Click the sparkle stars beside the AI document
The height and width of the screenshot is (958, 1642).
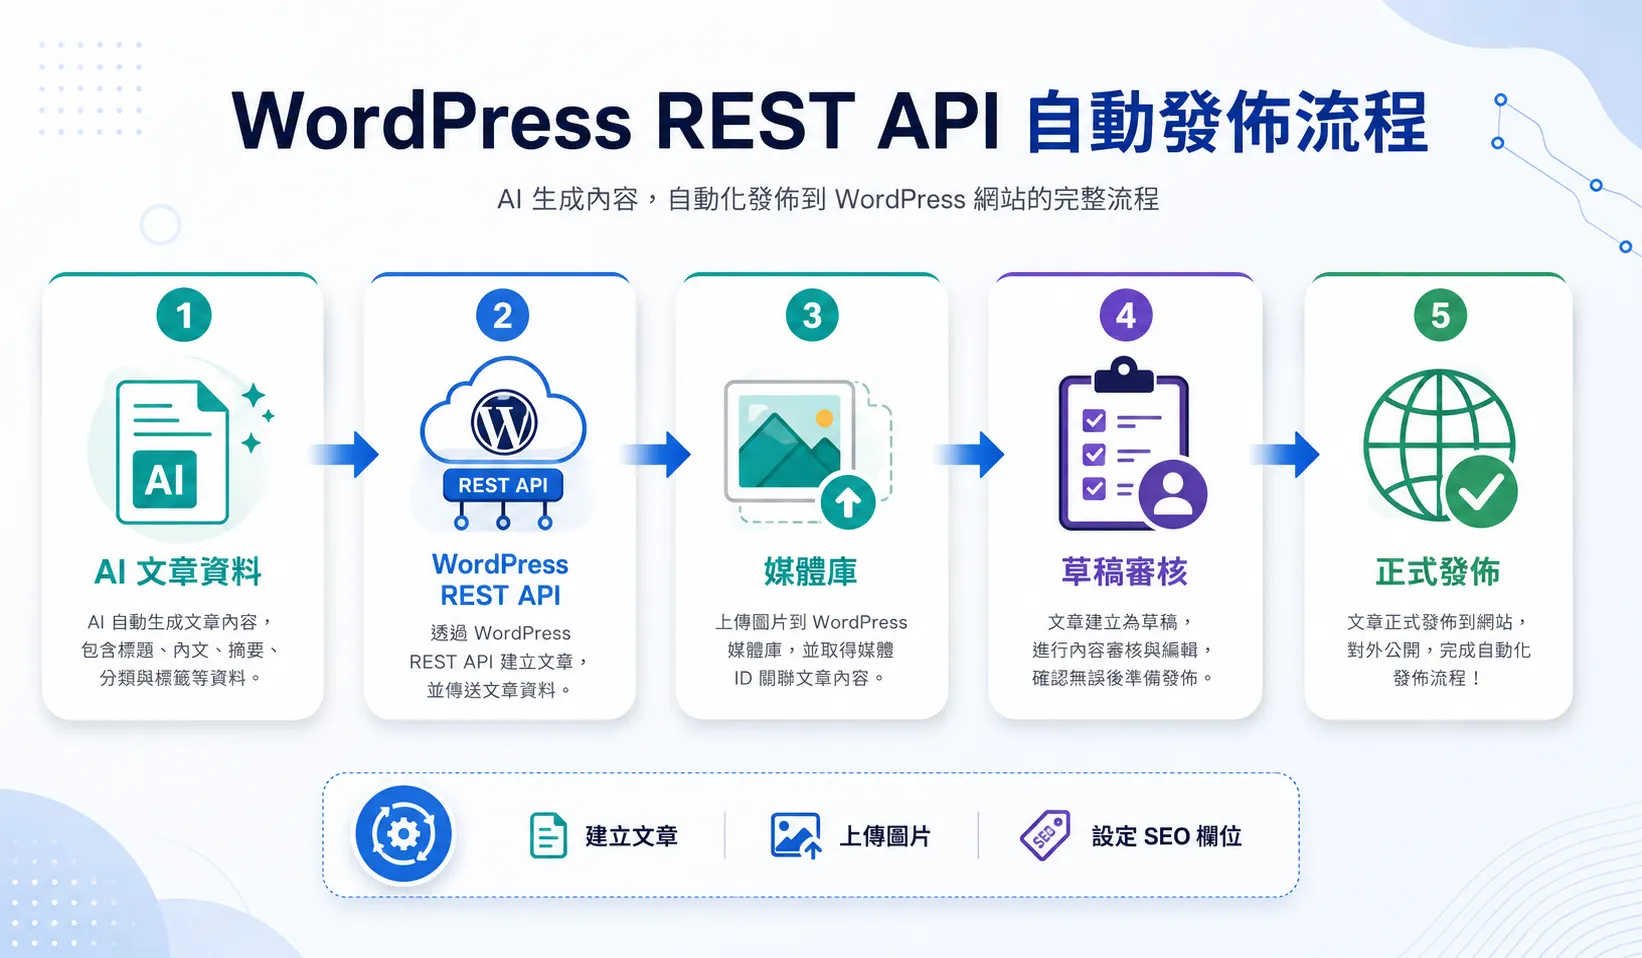tap(256, 416)
